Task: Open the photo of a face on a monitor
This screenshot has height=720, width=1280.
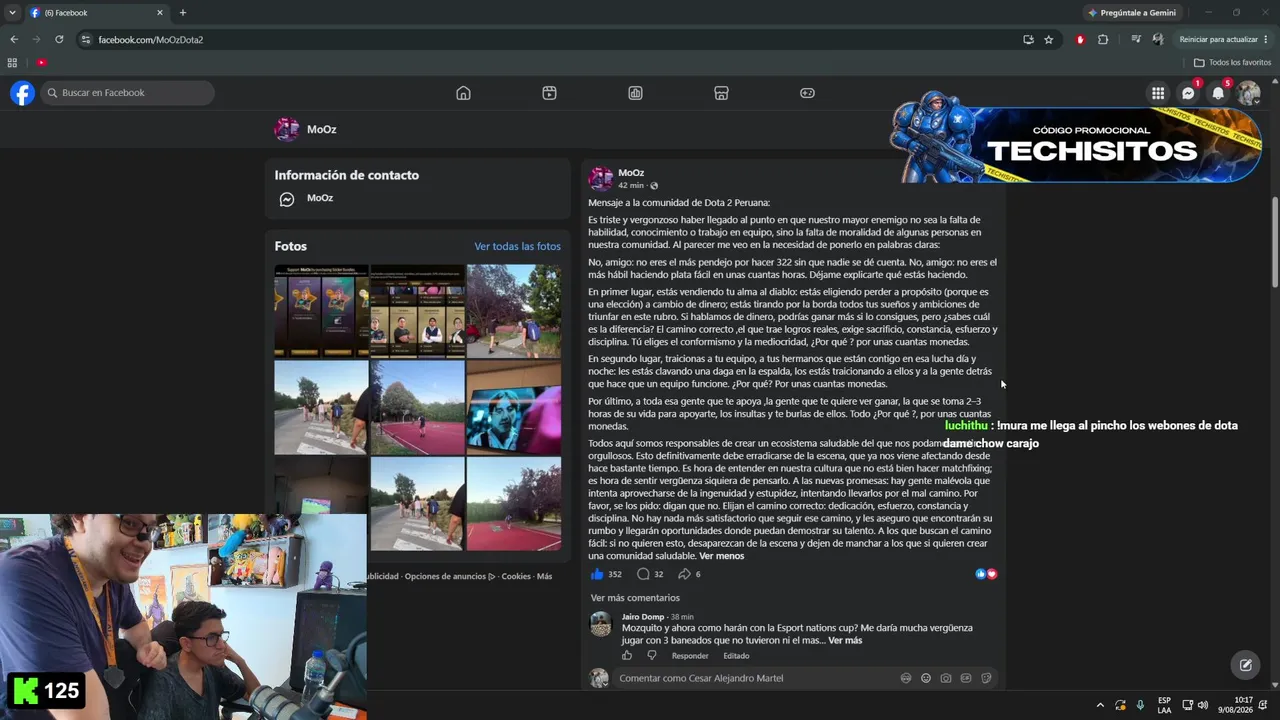Action: coord(514,408)
